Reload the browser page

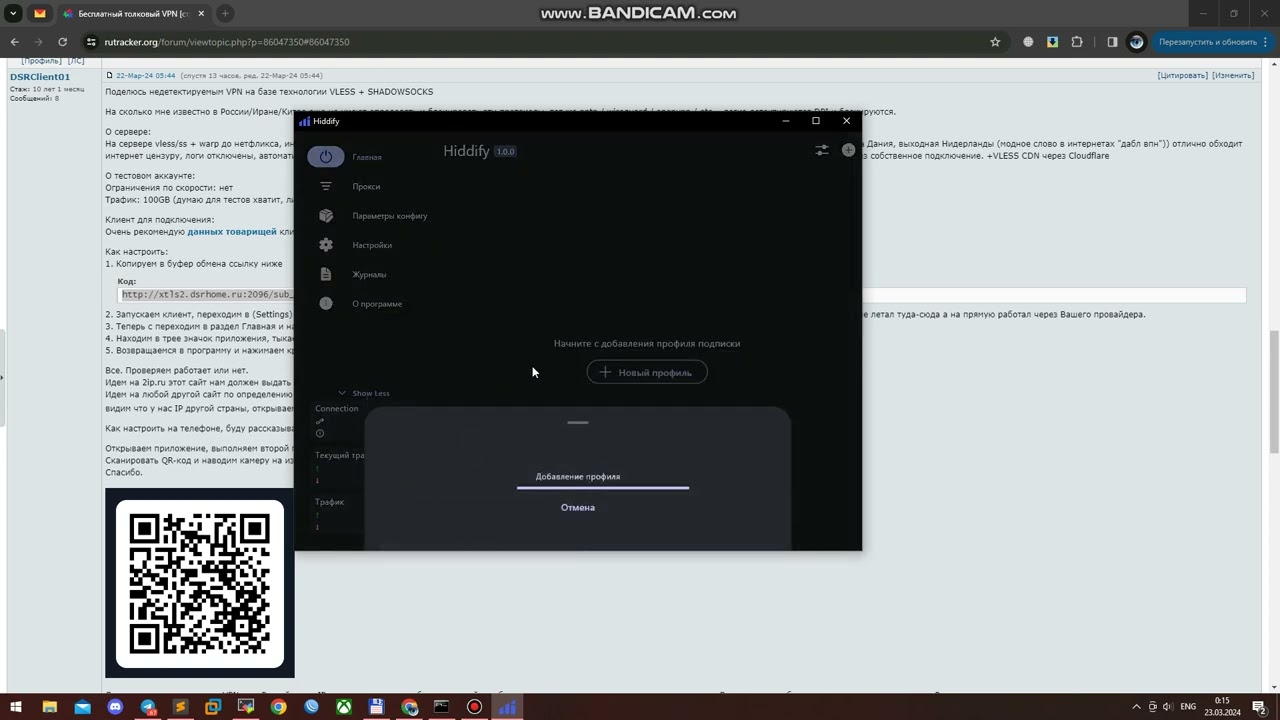[62, 42]
